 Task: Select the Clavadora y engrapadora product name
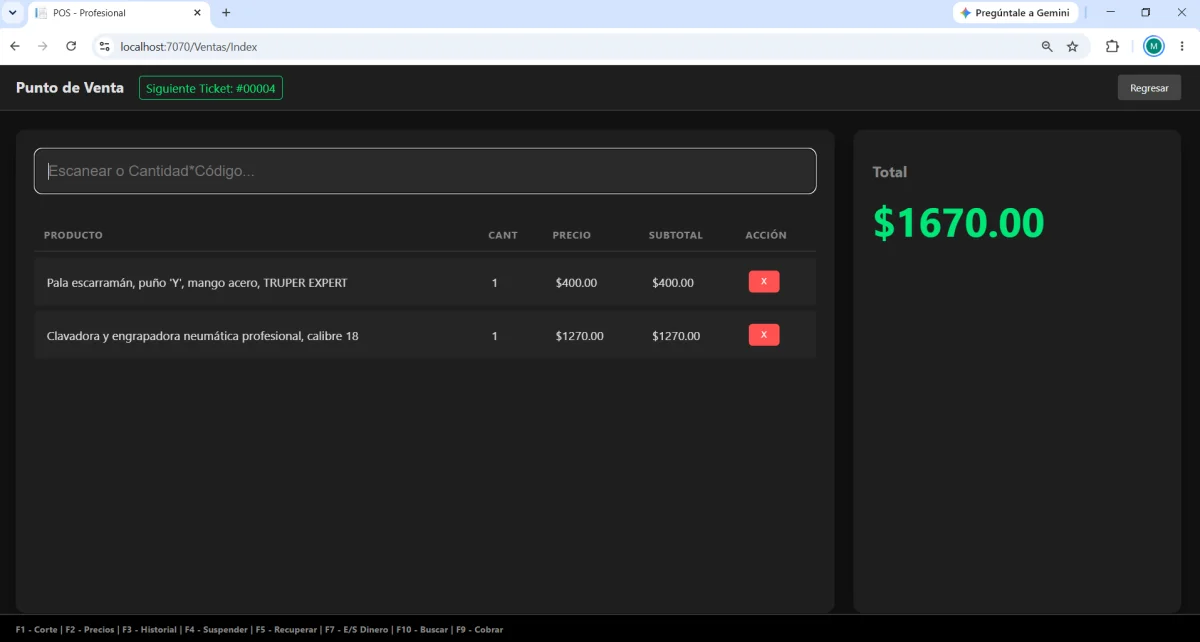(202, 336)
